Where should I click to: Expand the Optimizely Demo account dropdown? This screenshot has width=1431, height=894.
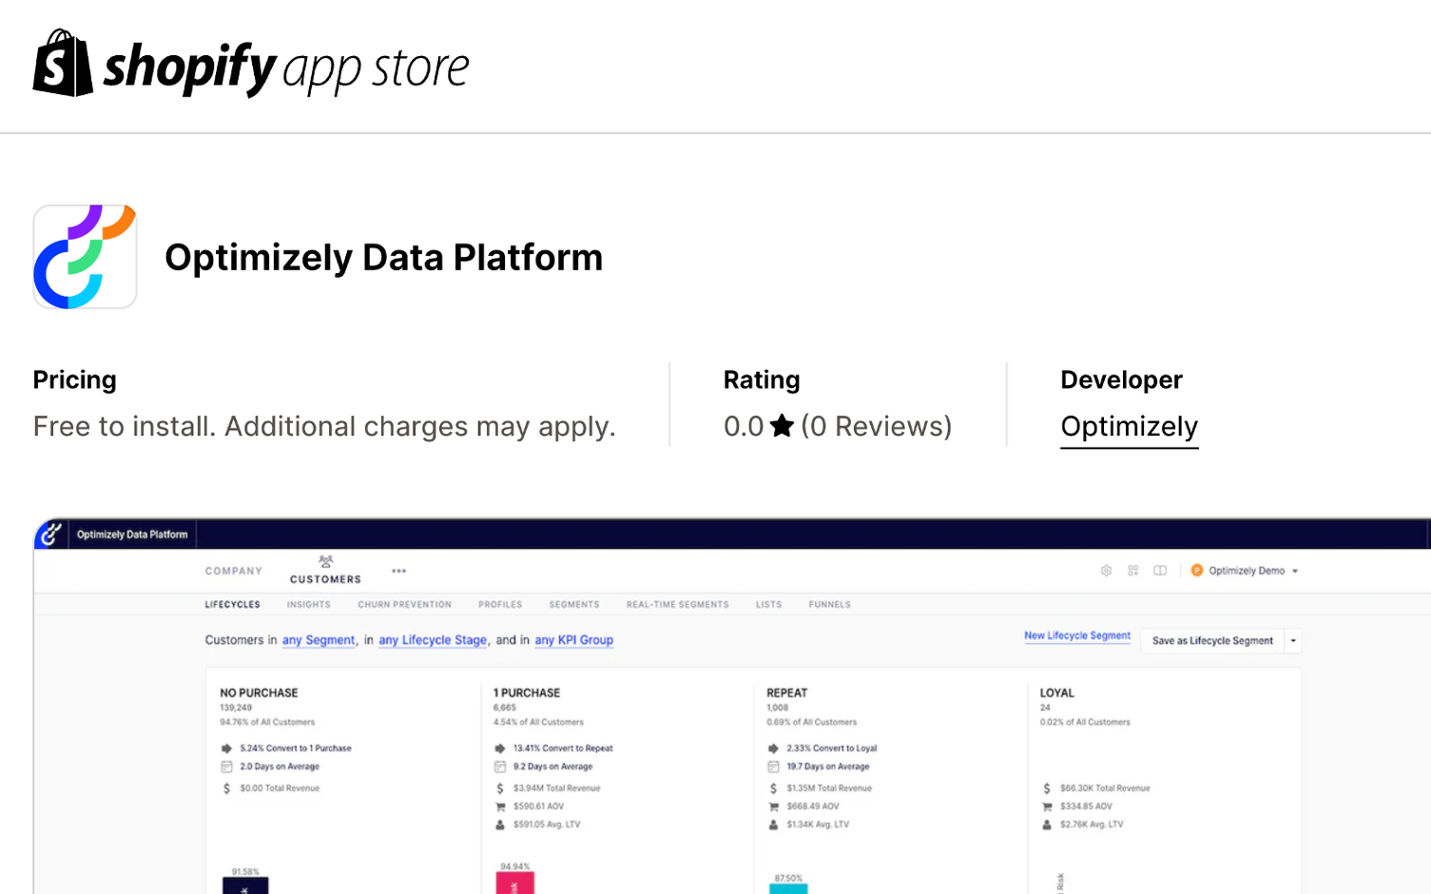tap(1295, 571)
